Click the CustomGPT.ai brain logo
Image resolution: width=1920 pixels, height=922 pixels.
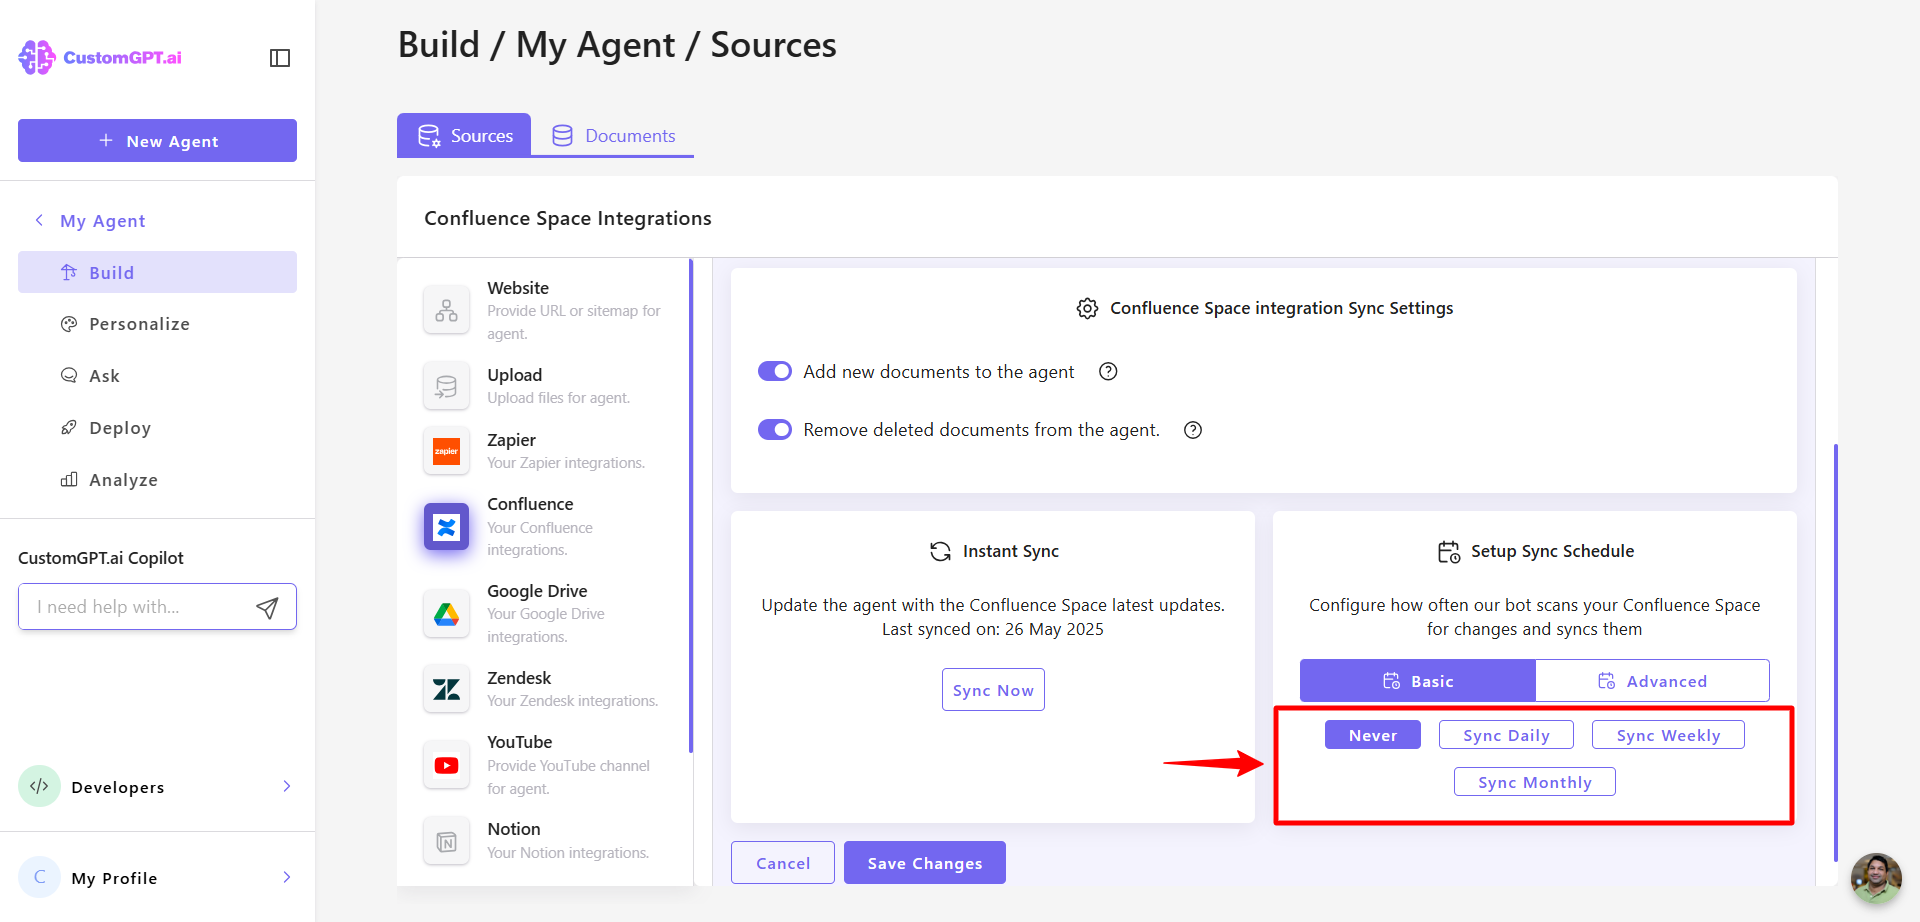tap(37, 57)
